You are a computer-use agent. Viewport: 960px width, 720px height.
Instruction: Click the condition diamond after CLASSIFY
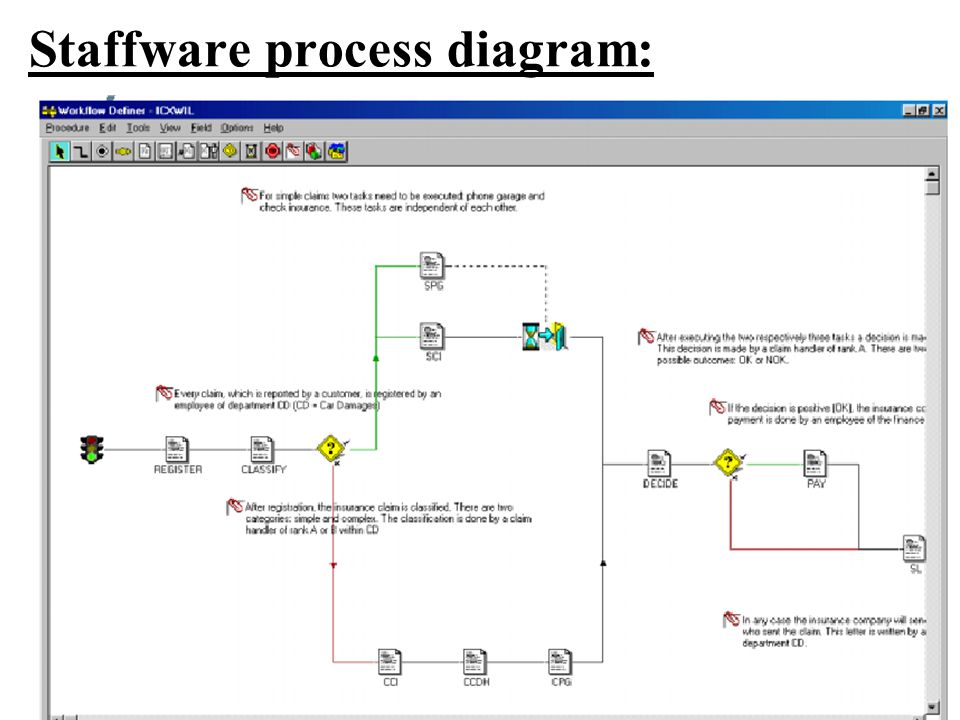[x=331, y=449]
